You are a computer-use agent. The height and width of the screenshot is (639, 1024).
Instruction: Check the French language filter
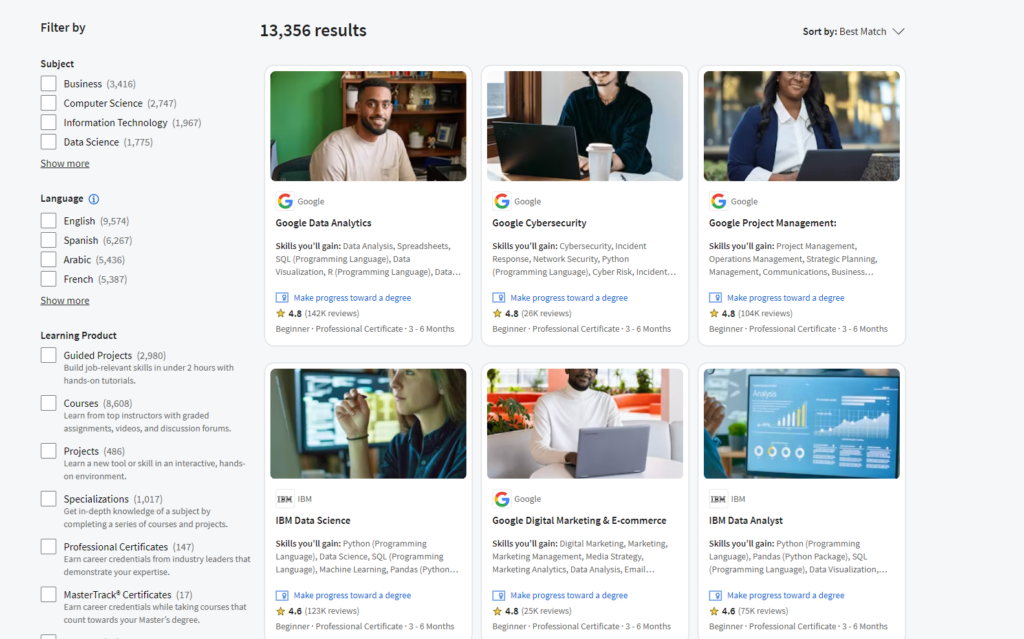48,279
